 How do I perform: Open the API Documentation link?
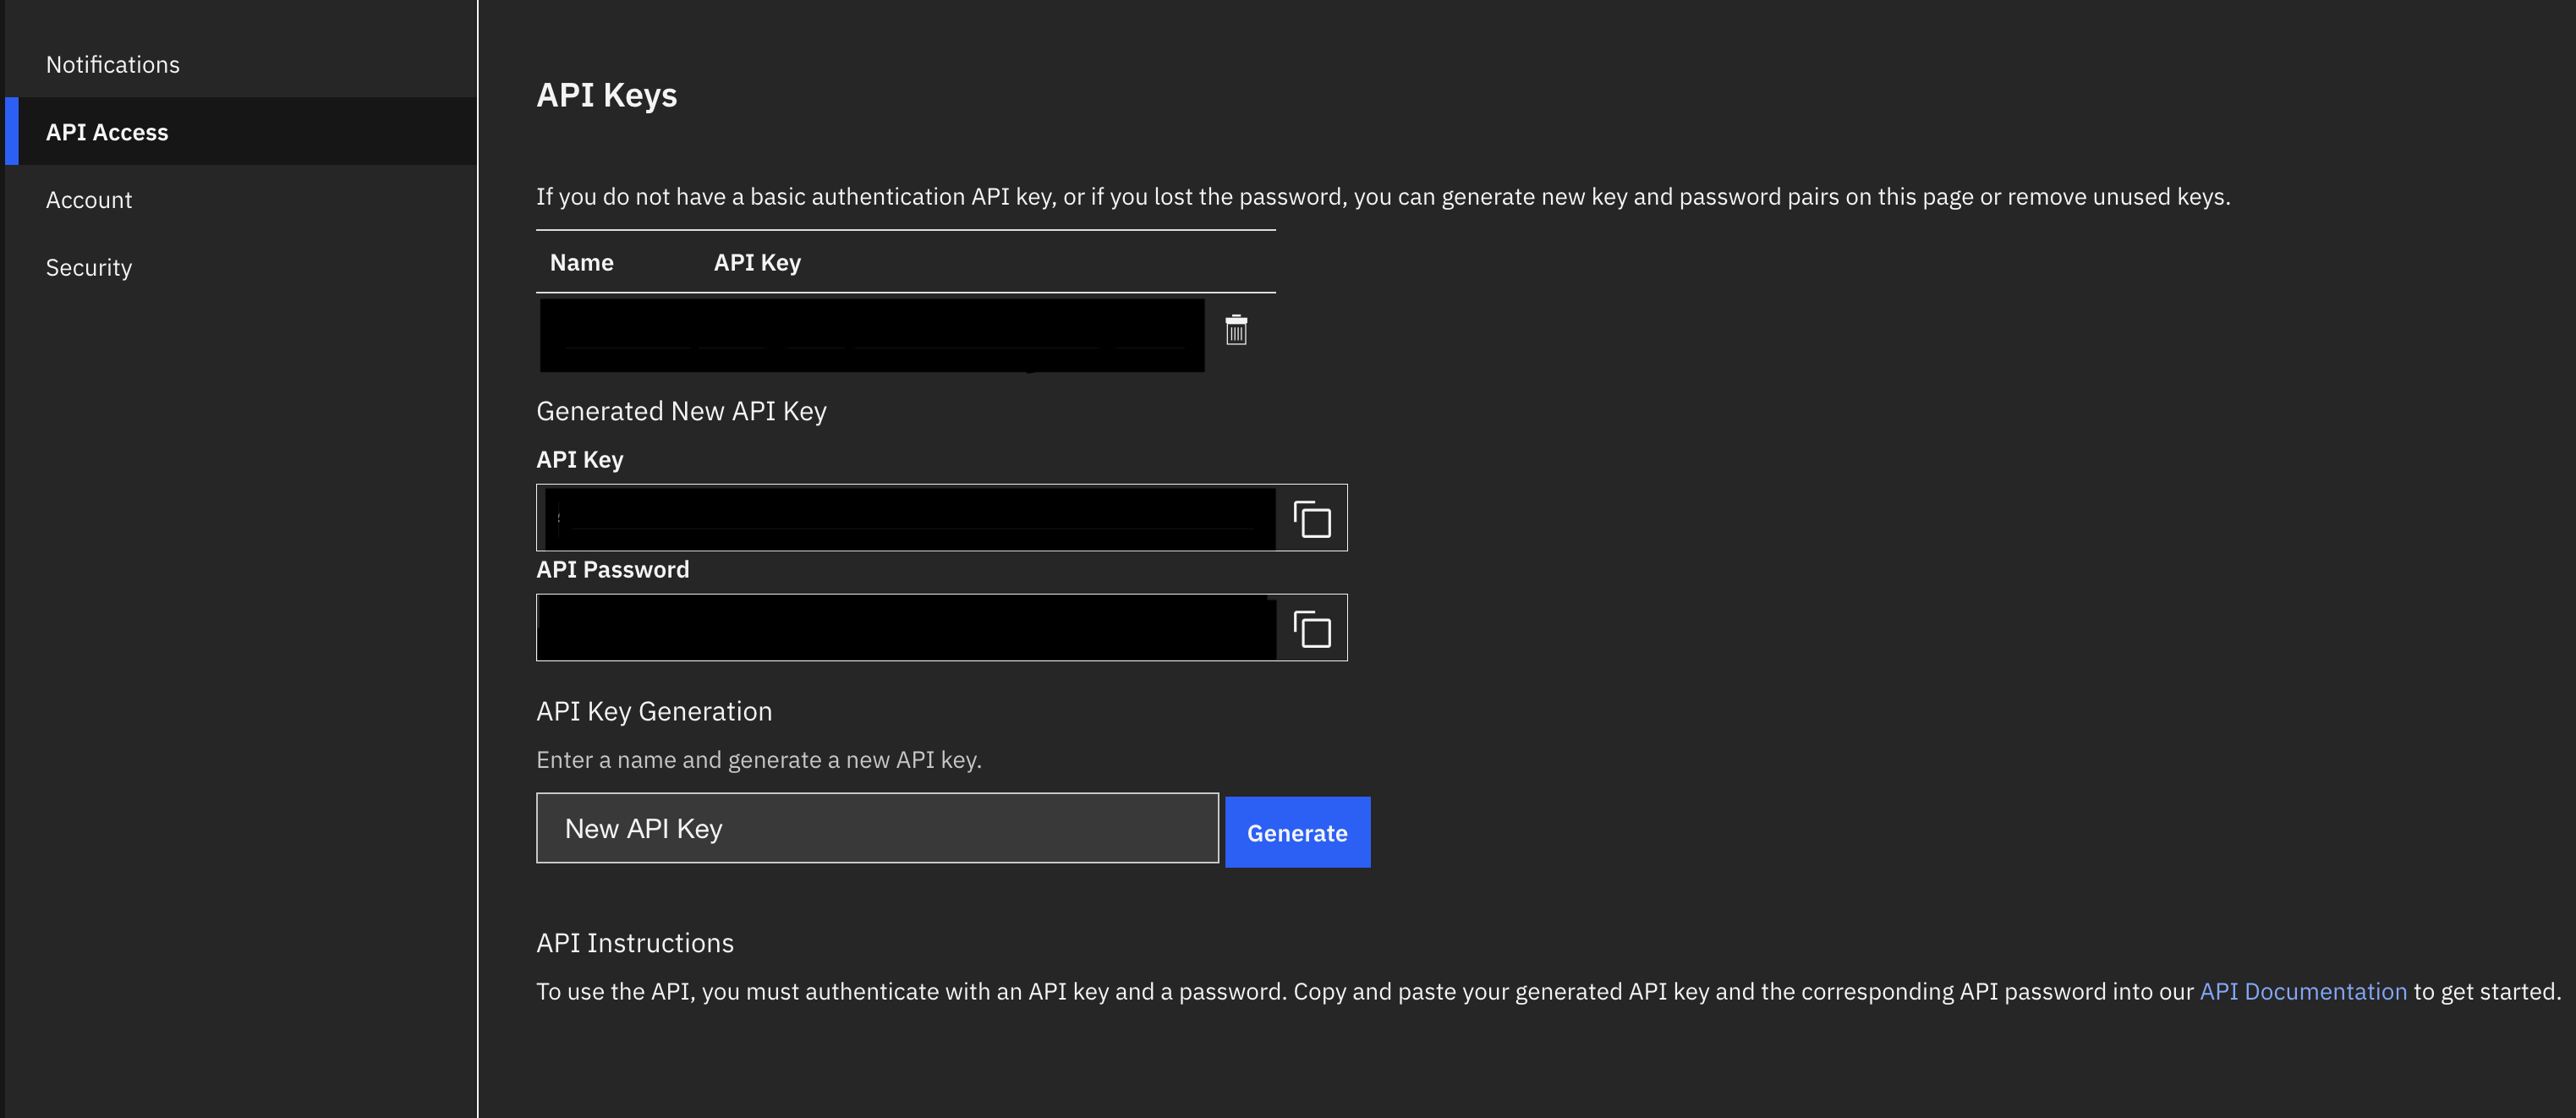pyautogui.click(x=2304, y=991)
